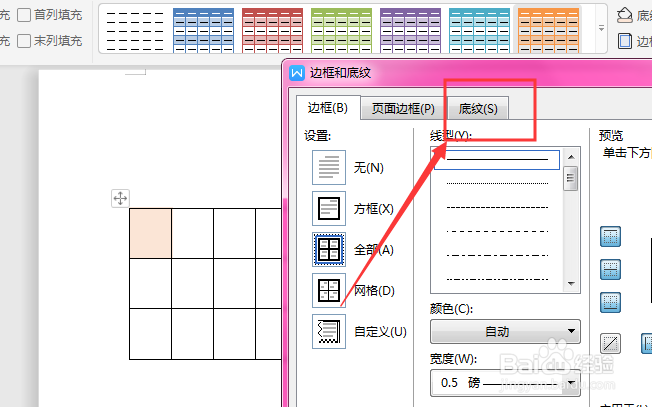Toggle bottom border in preview
Viewport: 652px width, 407px height.
point(610,302)
